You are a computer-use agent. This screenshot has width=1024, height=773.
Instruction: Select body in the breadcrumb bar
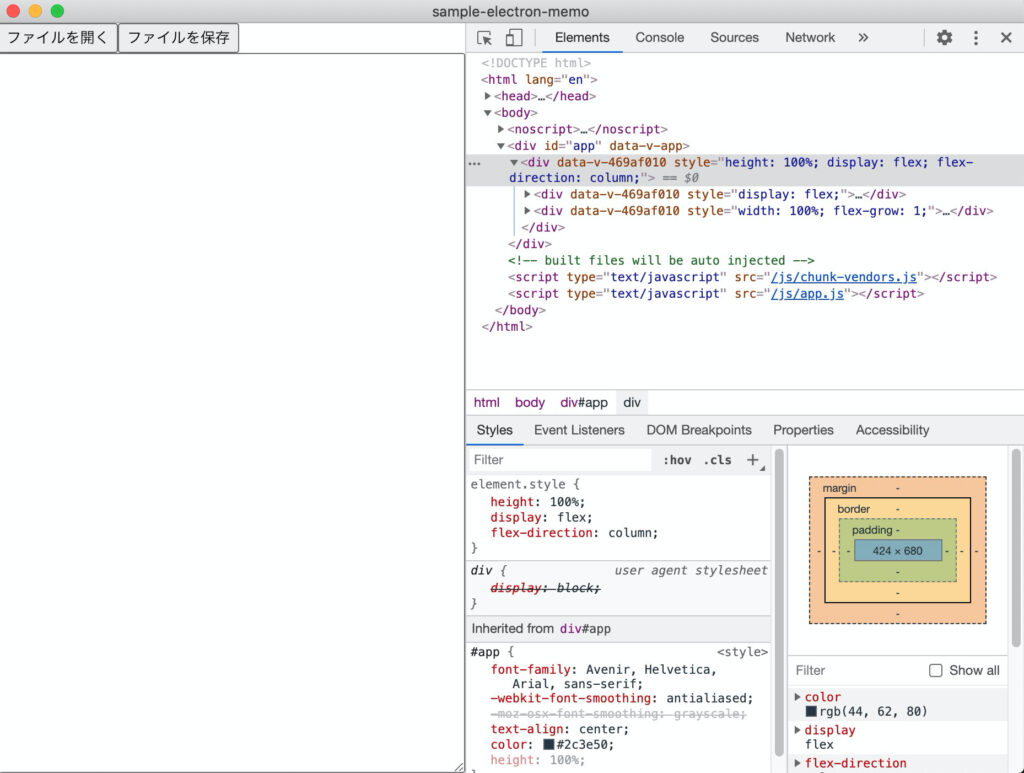[530, 403]
